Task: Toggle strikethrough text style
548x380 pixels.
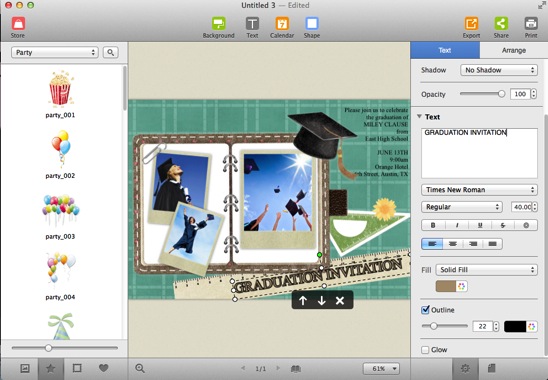Action: point(503,225)
